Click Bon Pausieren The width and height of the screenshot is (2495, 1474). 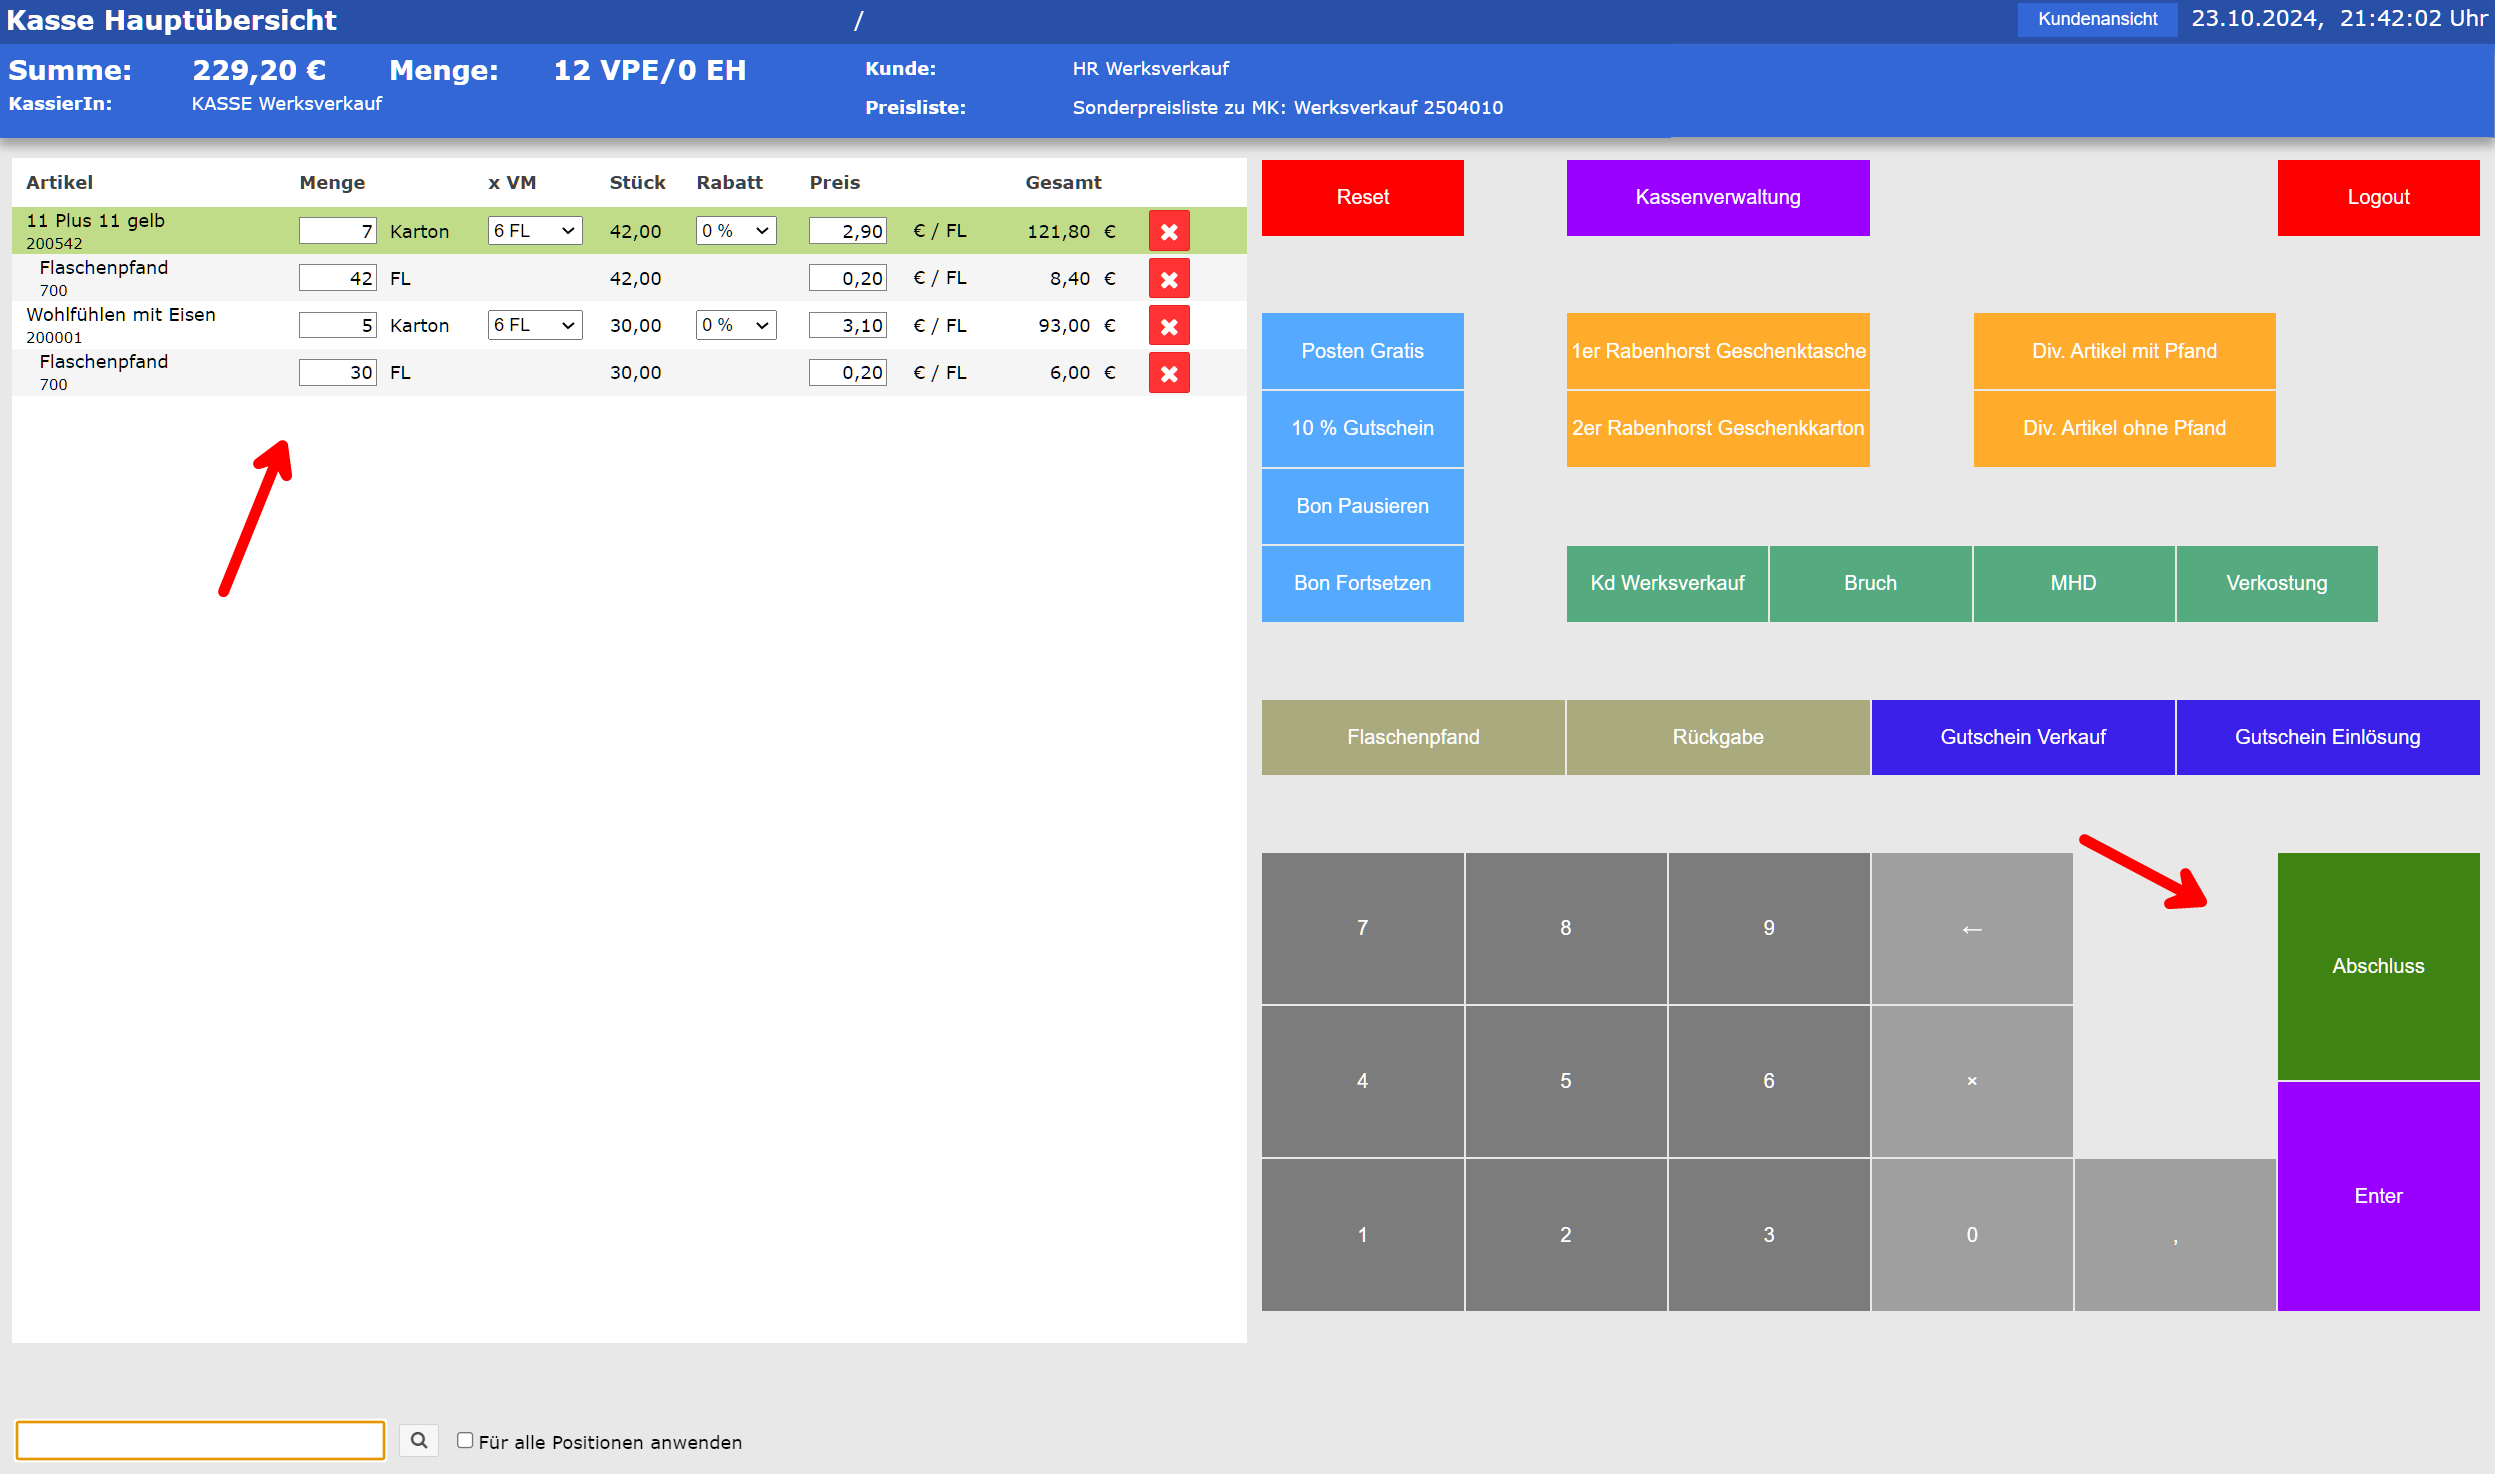(x=1362, y=506)
